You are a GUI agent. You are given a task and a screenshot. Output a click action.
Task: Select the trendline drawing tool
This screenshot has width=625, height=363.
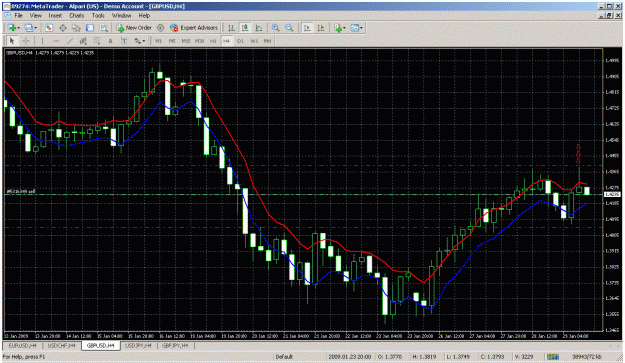pyautogui.click(x=70, y=41)
